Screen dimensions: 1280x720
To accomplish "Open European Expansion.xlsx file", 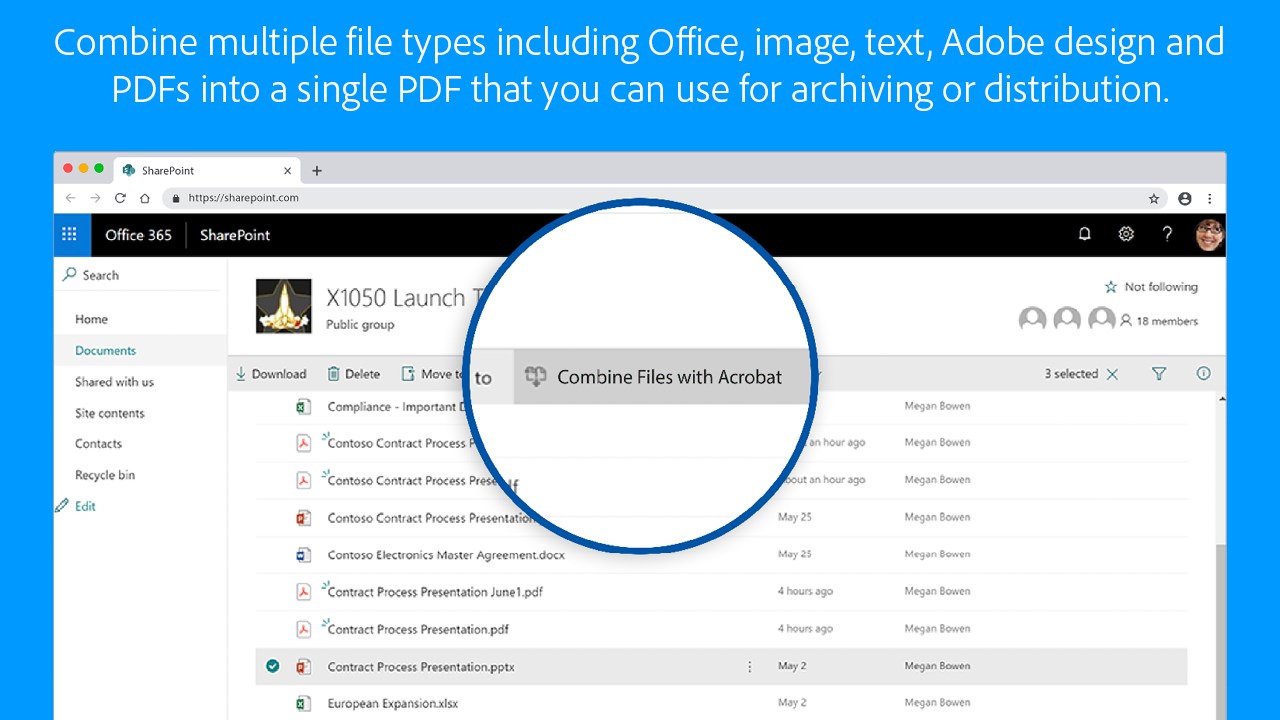I will (394, 704).
